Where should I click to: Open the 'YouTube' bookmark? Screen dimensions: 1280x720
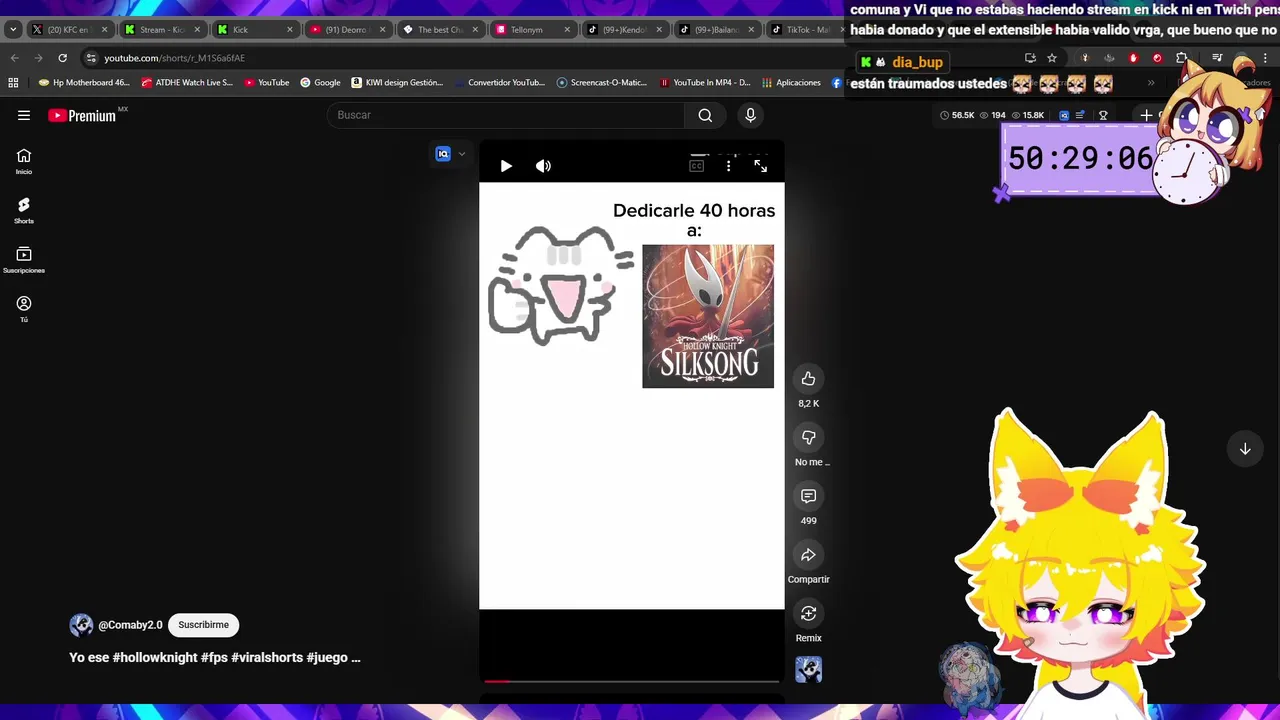(267, 83)
